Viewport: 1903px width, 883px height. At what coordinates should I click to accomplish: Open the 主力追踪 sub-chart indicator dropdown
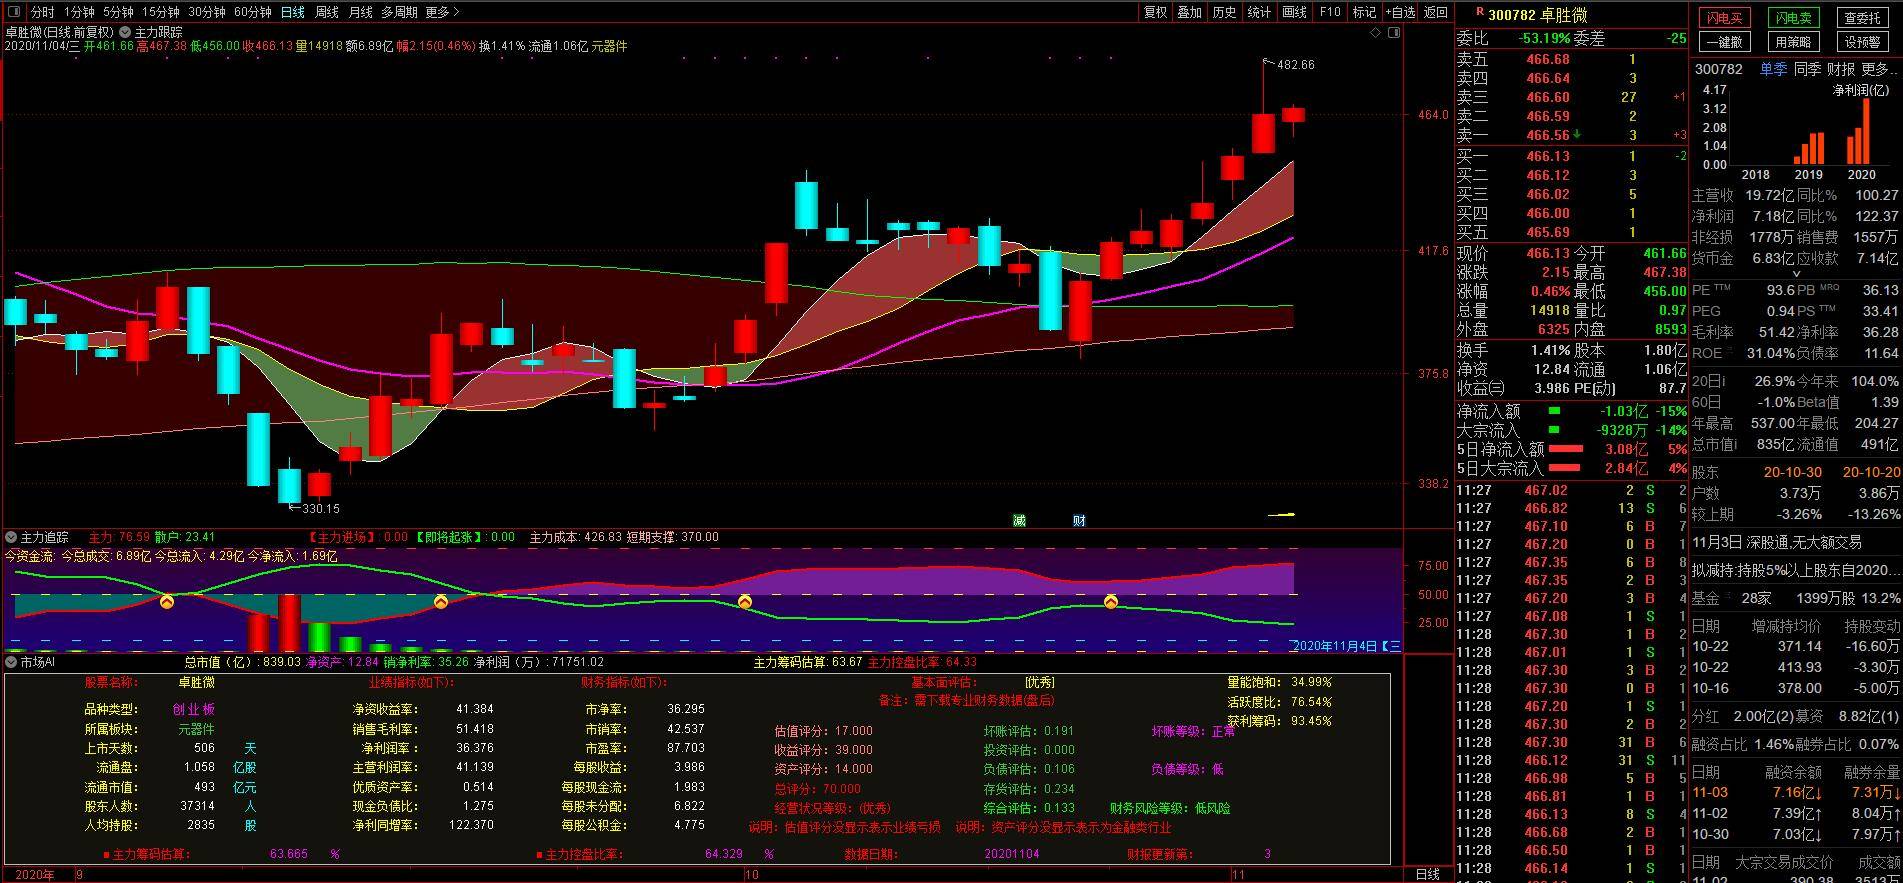[11, 537]
